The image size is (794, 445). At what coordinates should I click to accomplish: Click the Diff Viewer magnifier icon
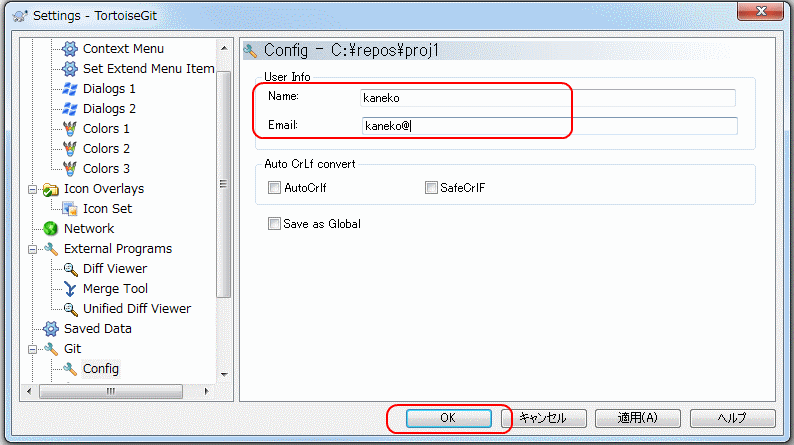(x=70, y=269)
